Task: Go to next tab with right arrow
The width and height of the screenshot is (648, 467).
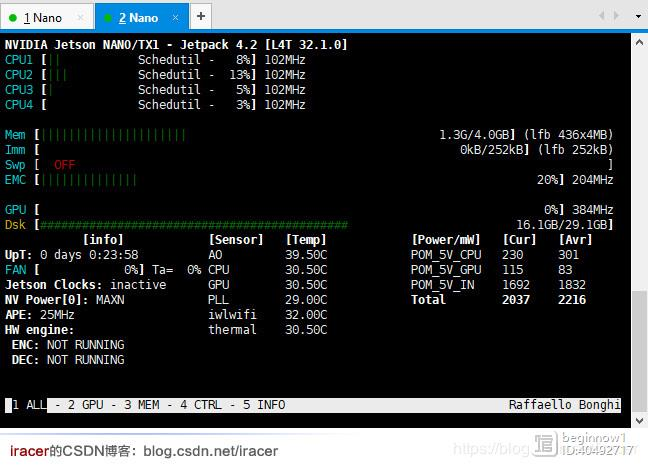Action: (616, 16)
